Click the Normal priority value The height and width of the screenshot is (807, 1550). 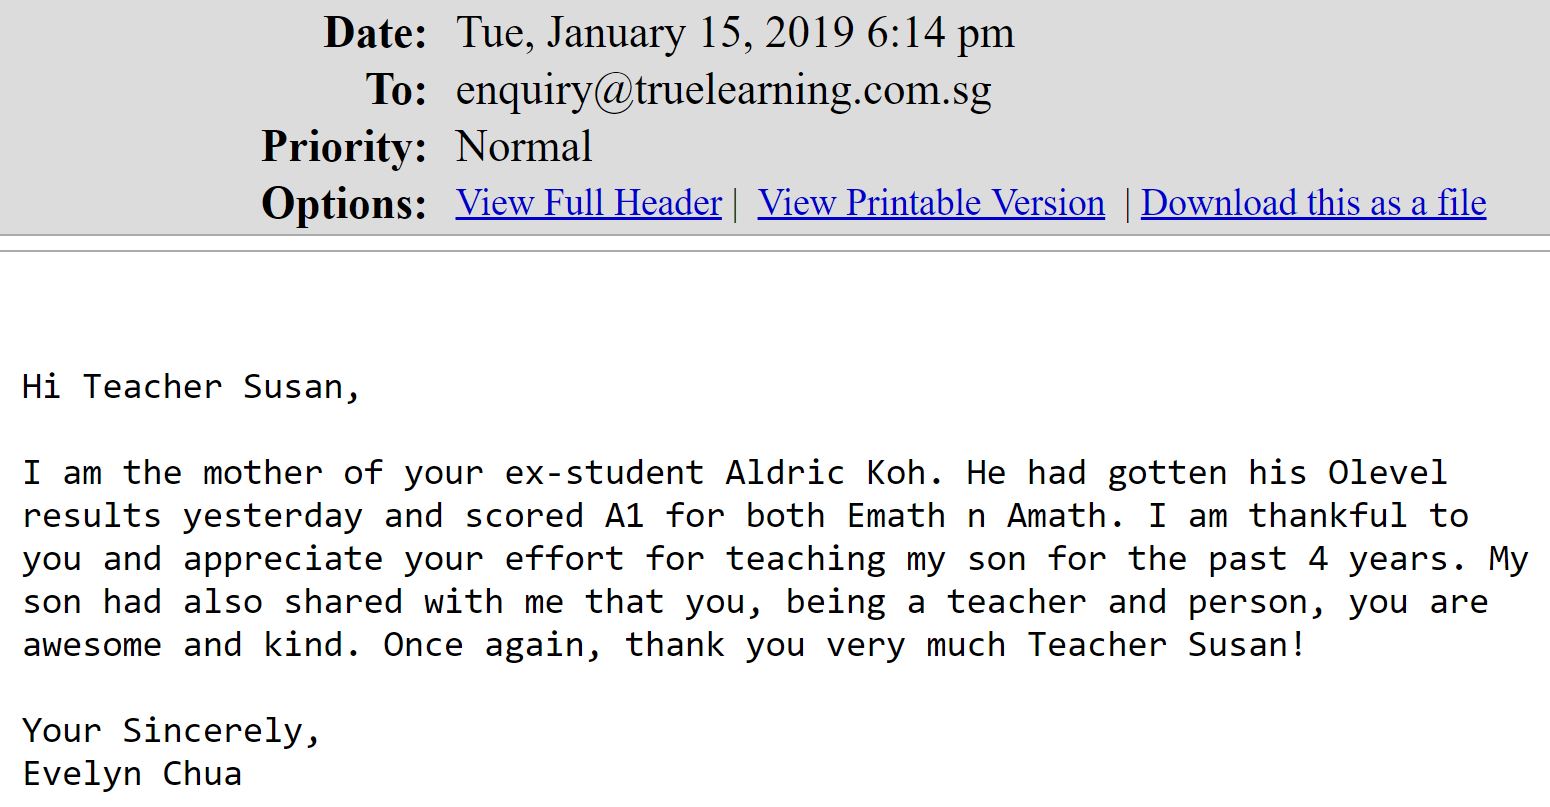(524, 147)
